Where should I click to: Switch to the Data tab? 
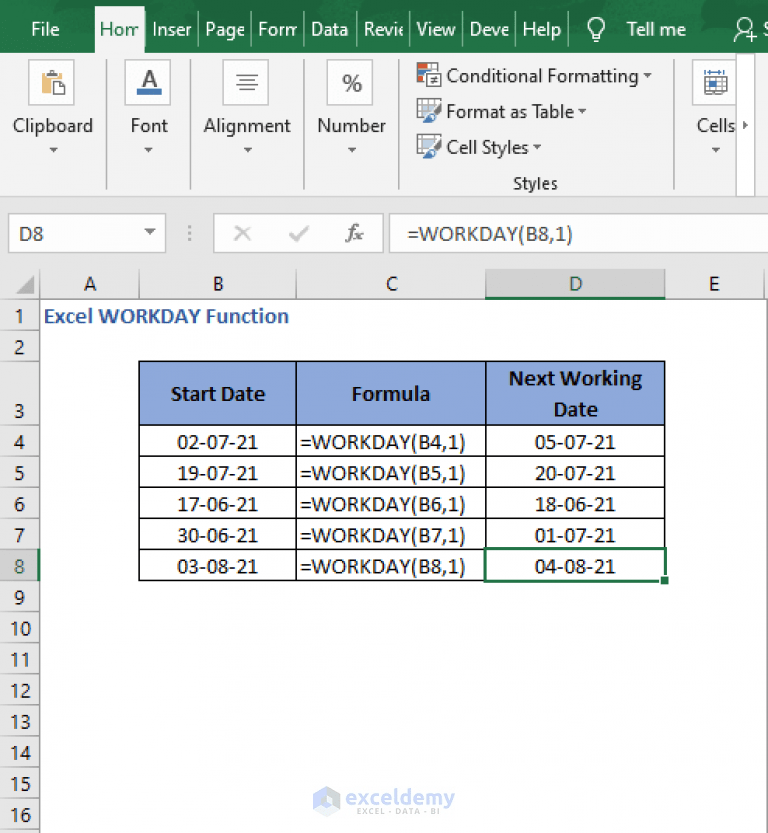(329, 29)
